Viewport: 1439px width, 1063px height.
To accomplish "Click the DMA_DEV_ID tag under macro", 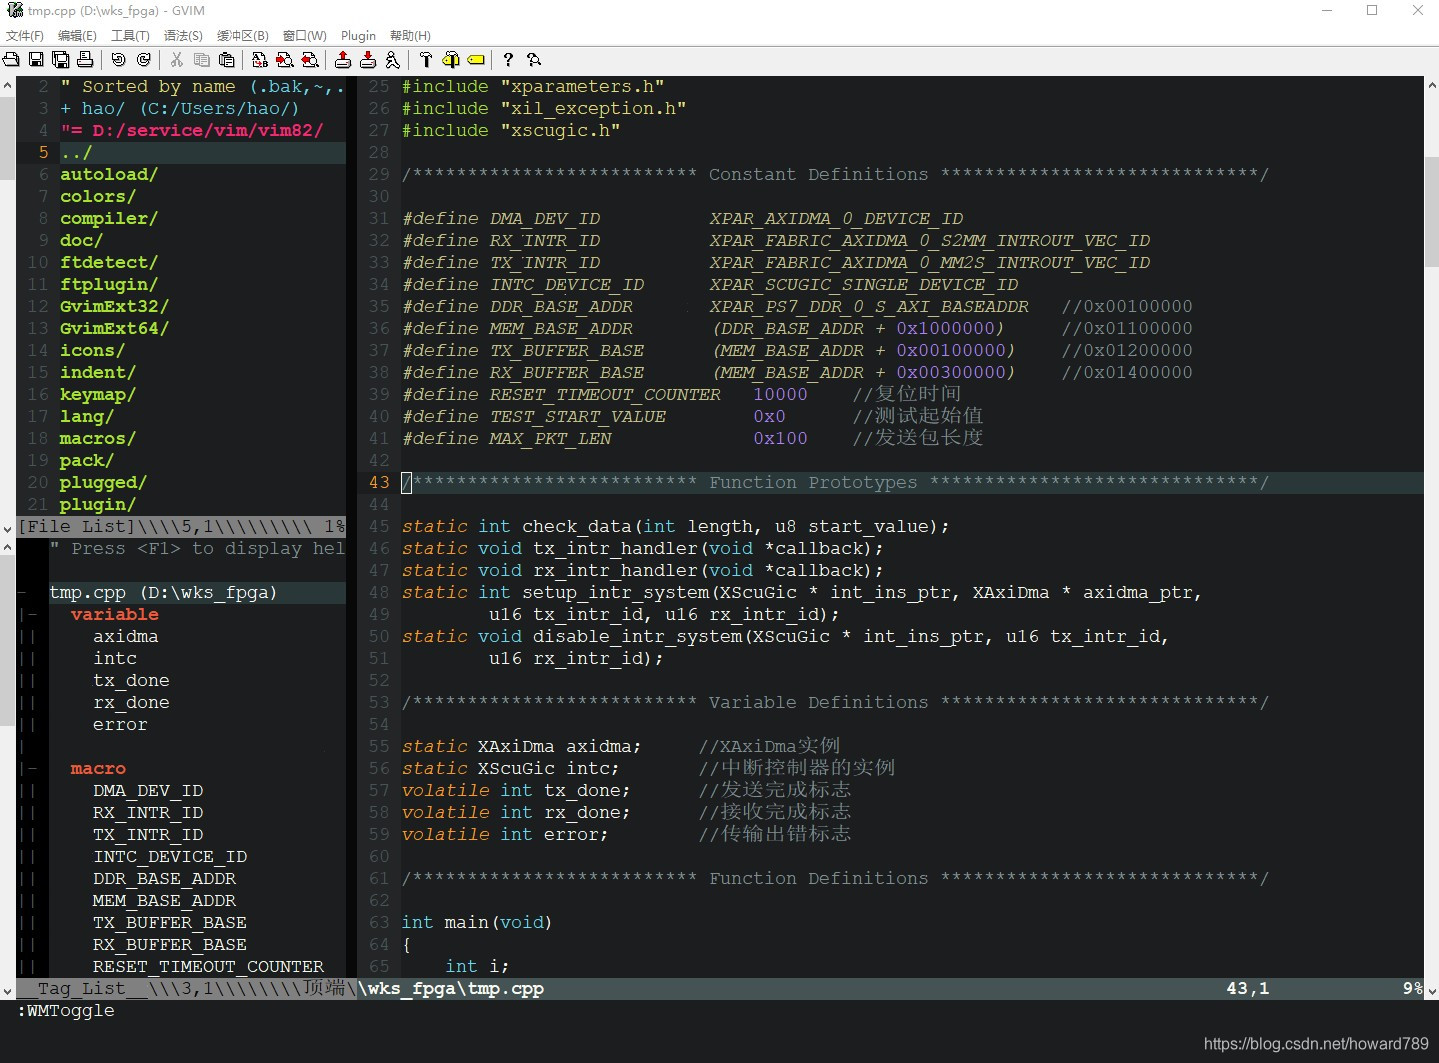I will (148, 791).
